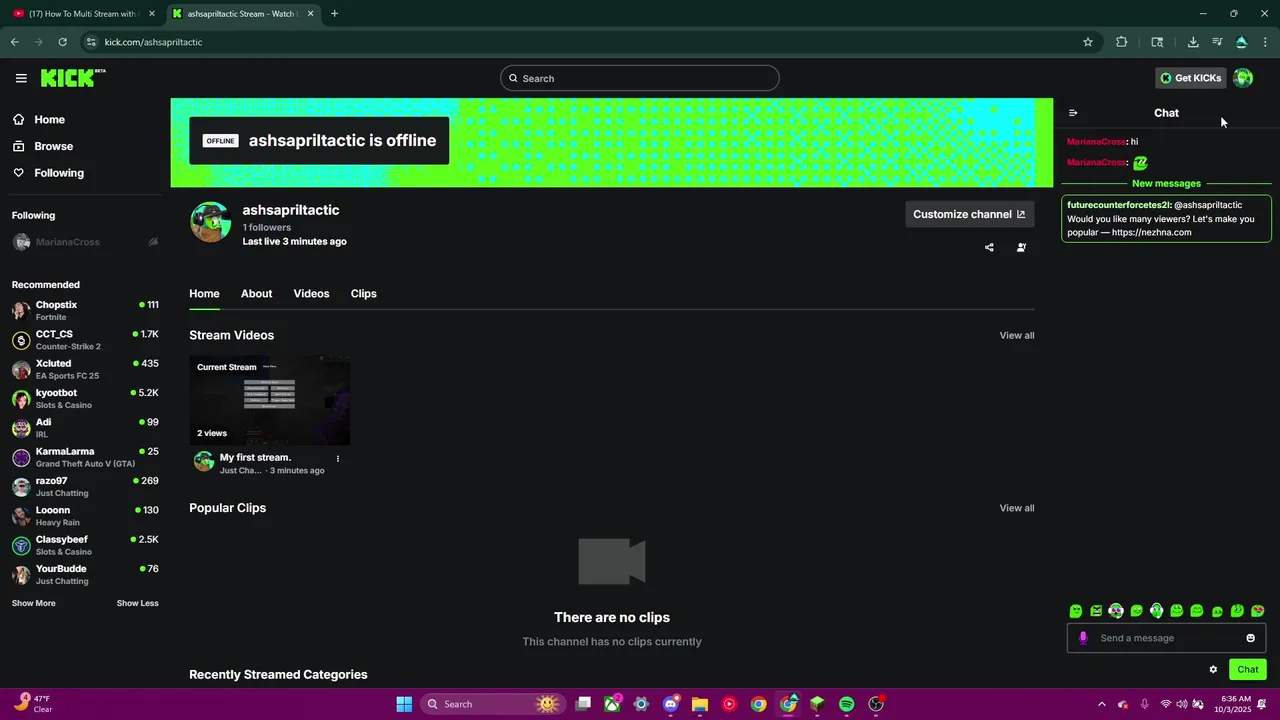The height and width of the screenshot is (720, 1280).
Task: Click Show More under Recommended
Action: click(34, 603)
